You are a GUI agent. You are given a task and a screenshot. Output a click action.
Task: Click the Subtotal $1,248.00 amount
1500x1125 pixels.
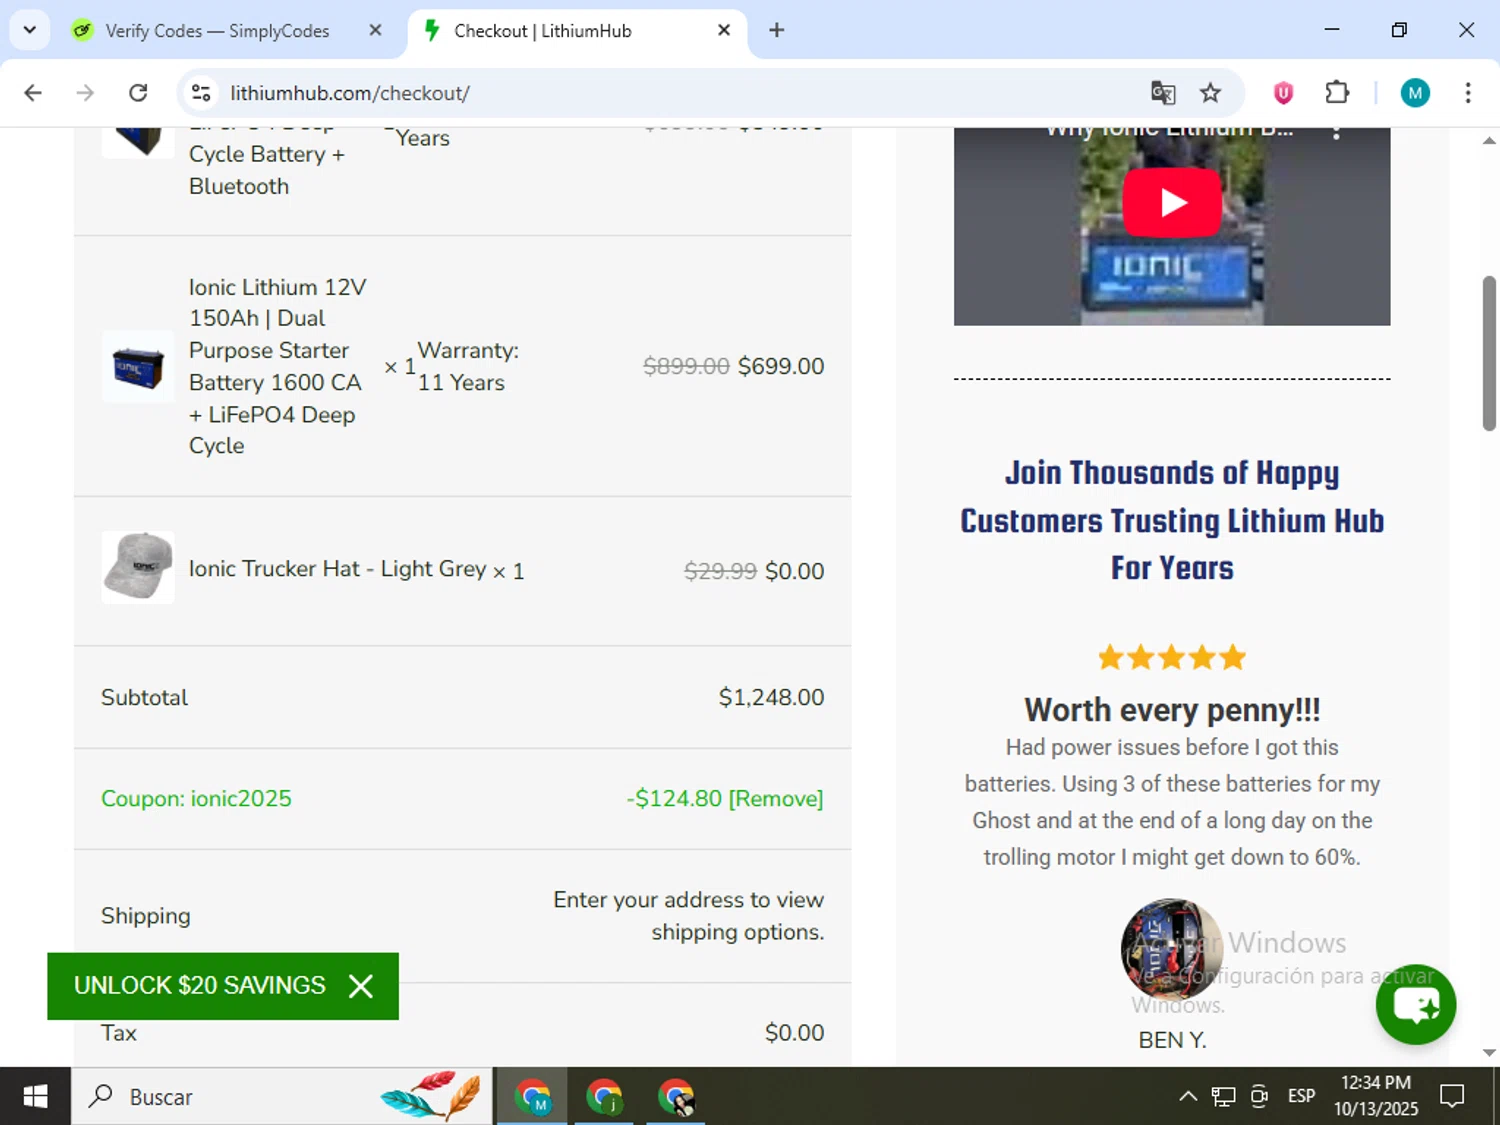point(771,697)
